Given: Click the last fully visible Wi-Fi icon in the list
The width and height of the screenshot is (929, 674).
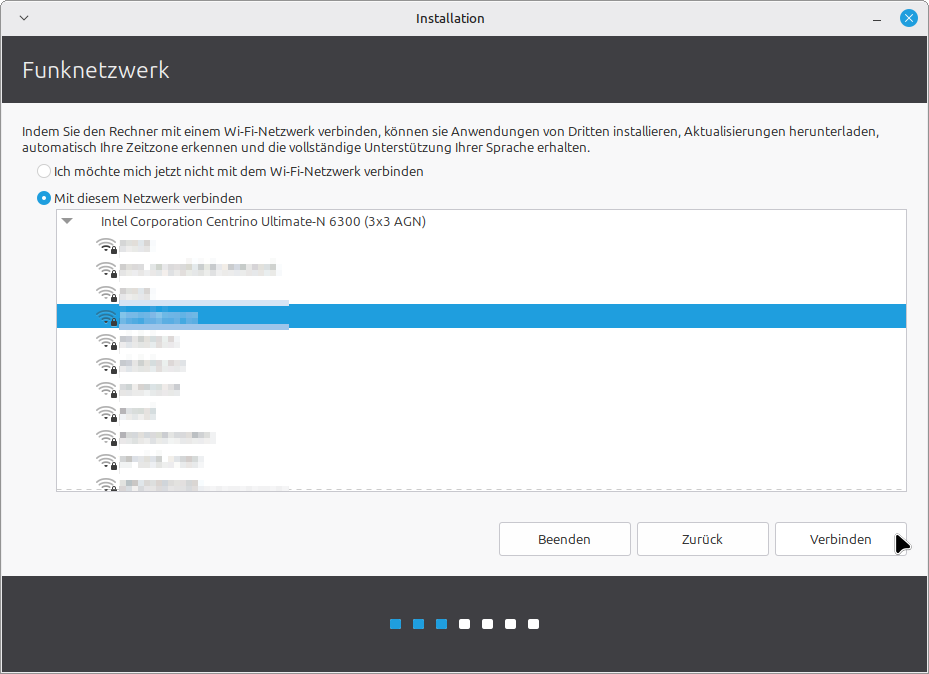Looking at the screenshot, I should pos(106,461).
